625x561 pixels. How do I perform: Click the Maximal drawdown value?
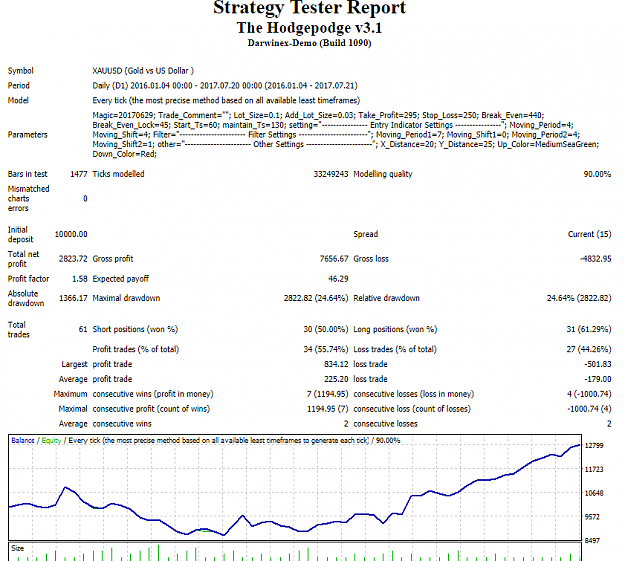(316, 298)
